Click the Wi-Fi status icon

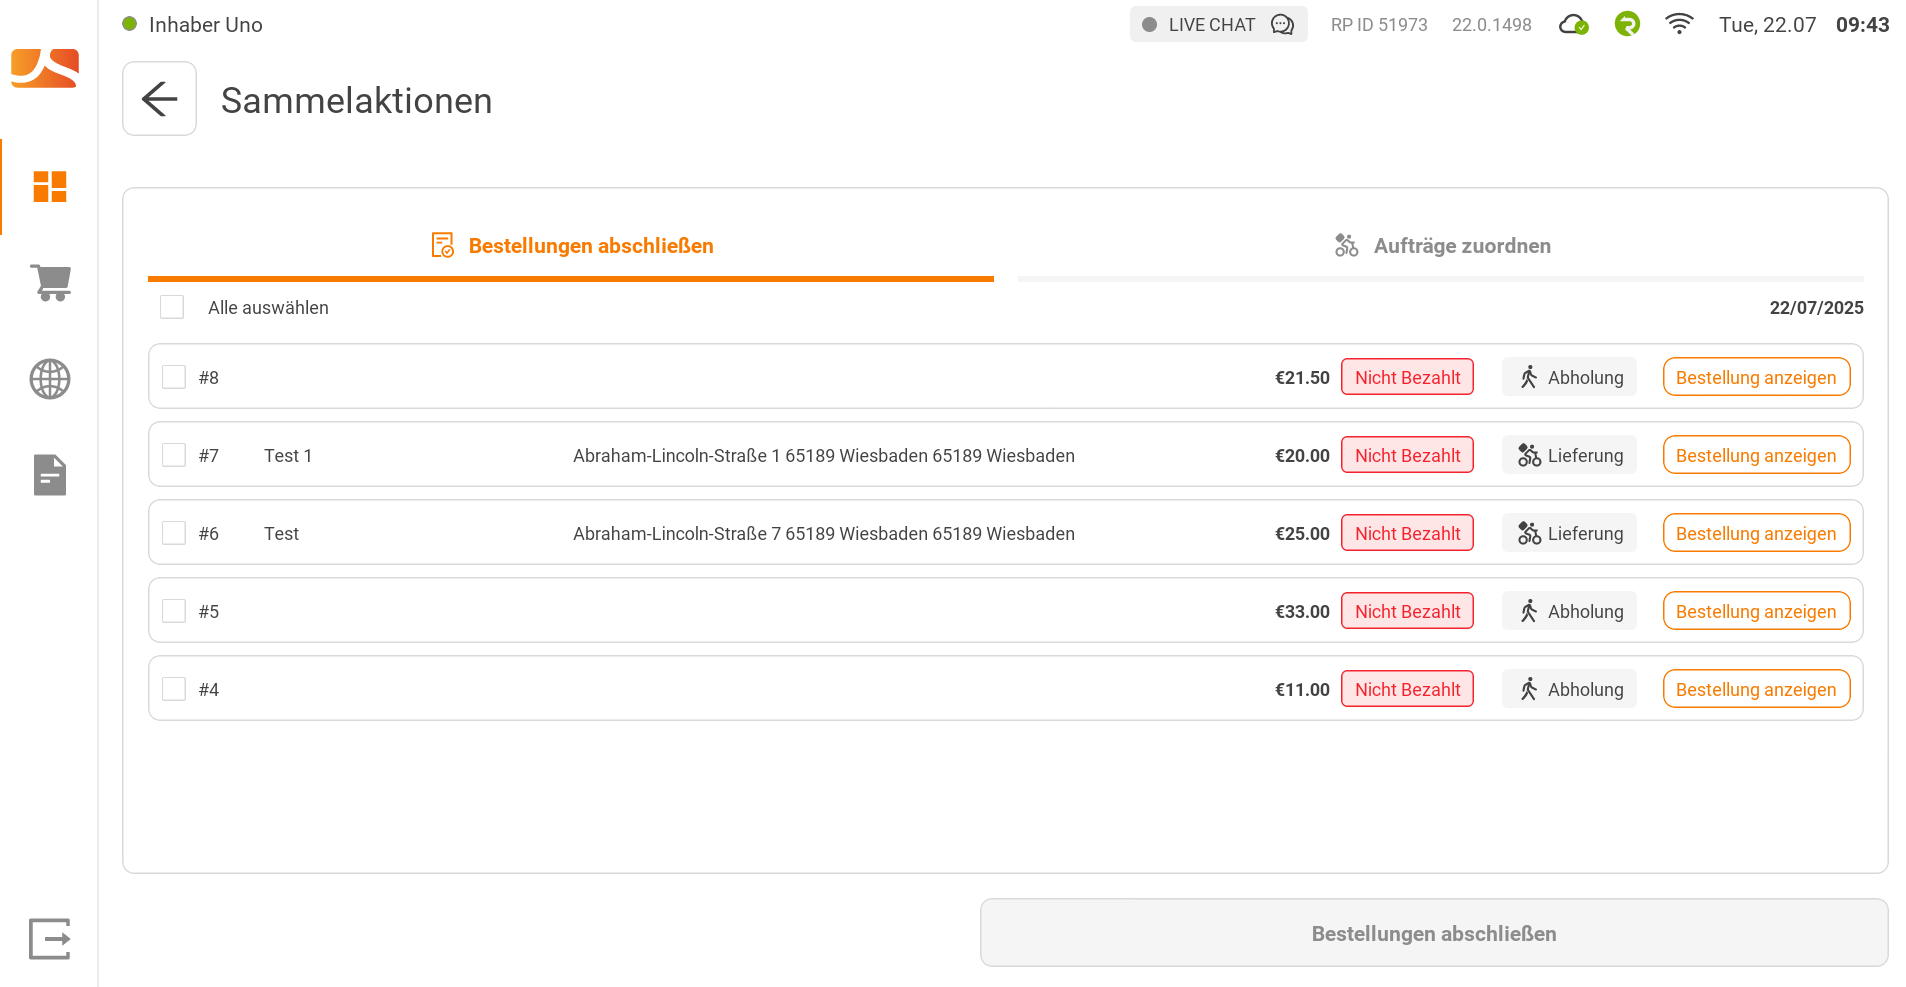coord(1679,24)
